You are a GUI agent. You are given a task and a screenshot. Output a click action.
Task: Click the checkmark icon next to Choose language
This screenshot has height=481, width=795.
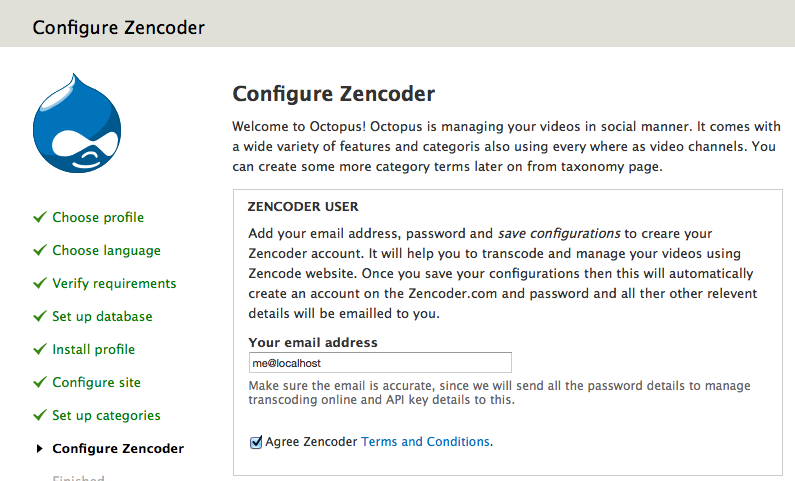coord(40,250)
